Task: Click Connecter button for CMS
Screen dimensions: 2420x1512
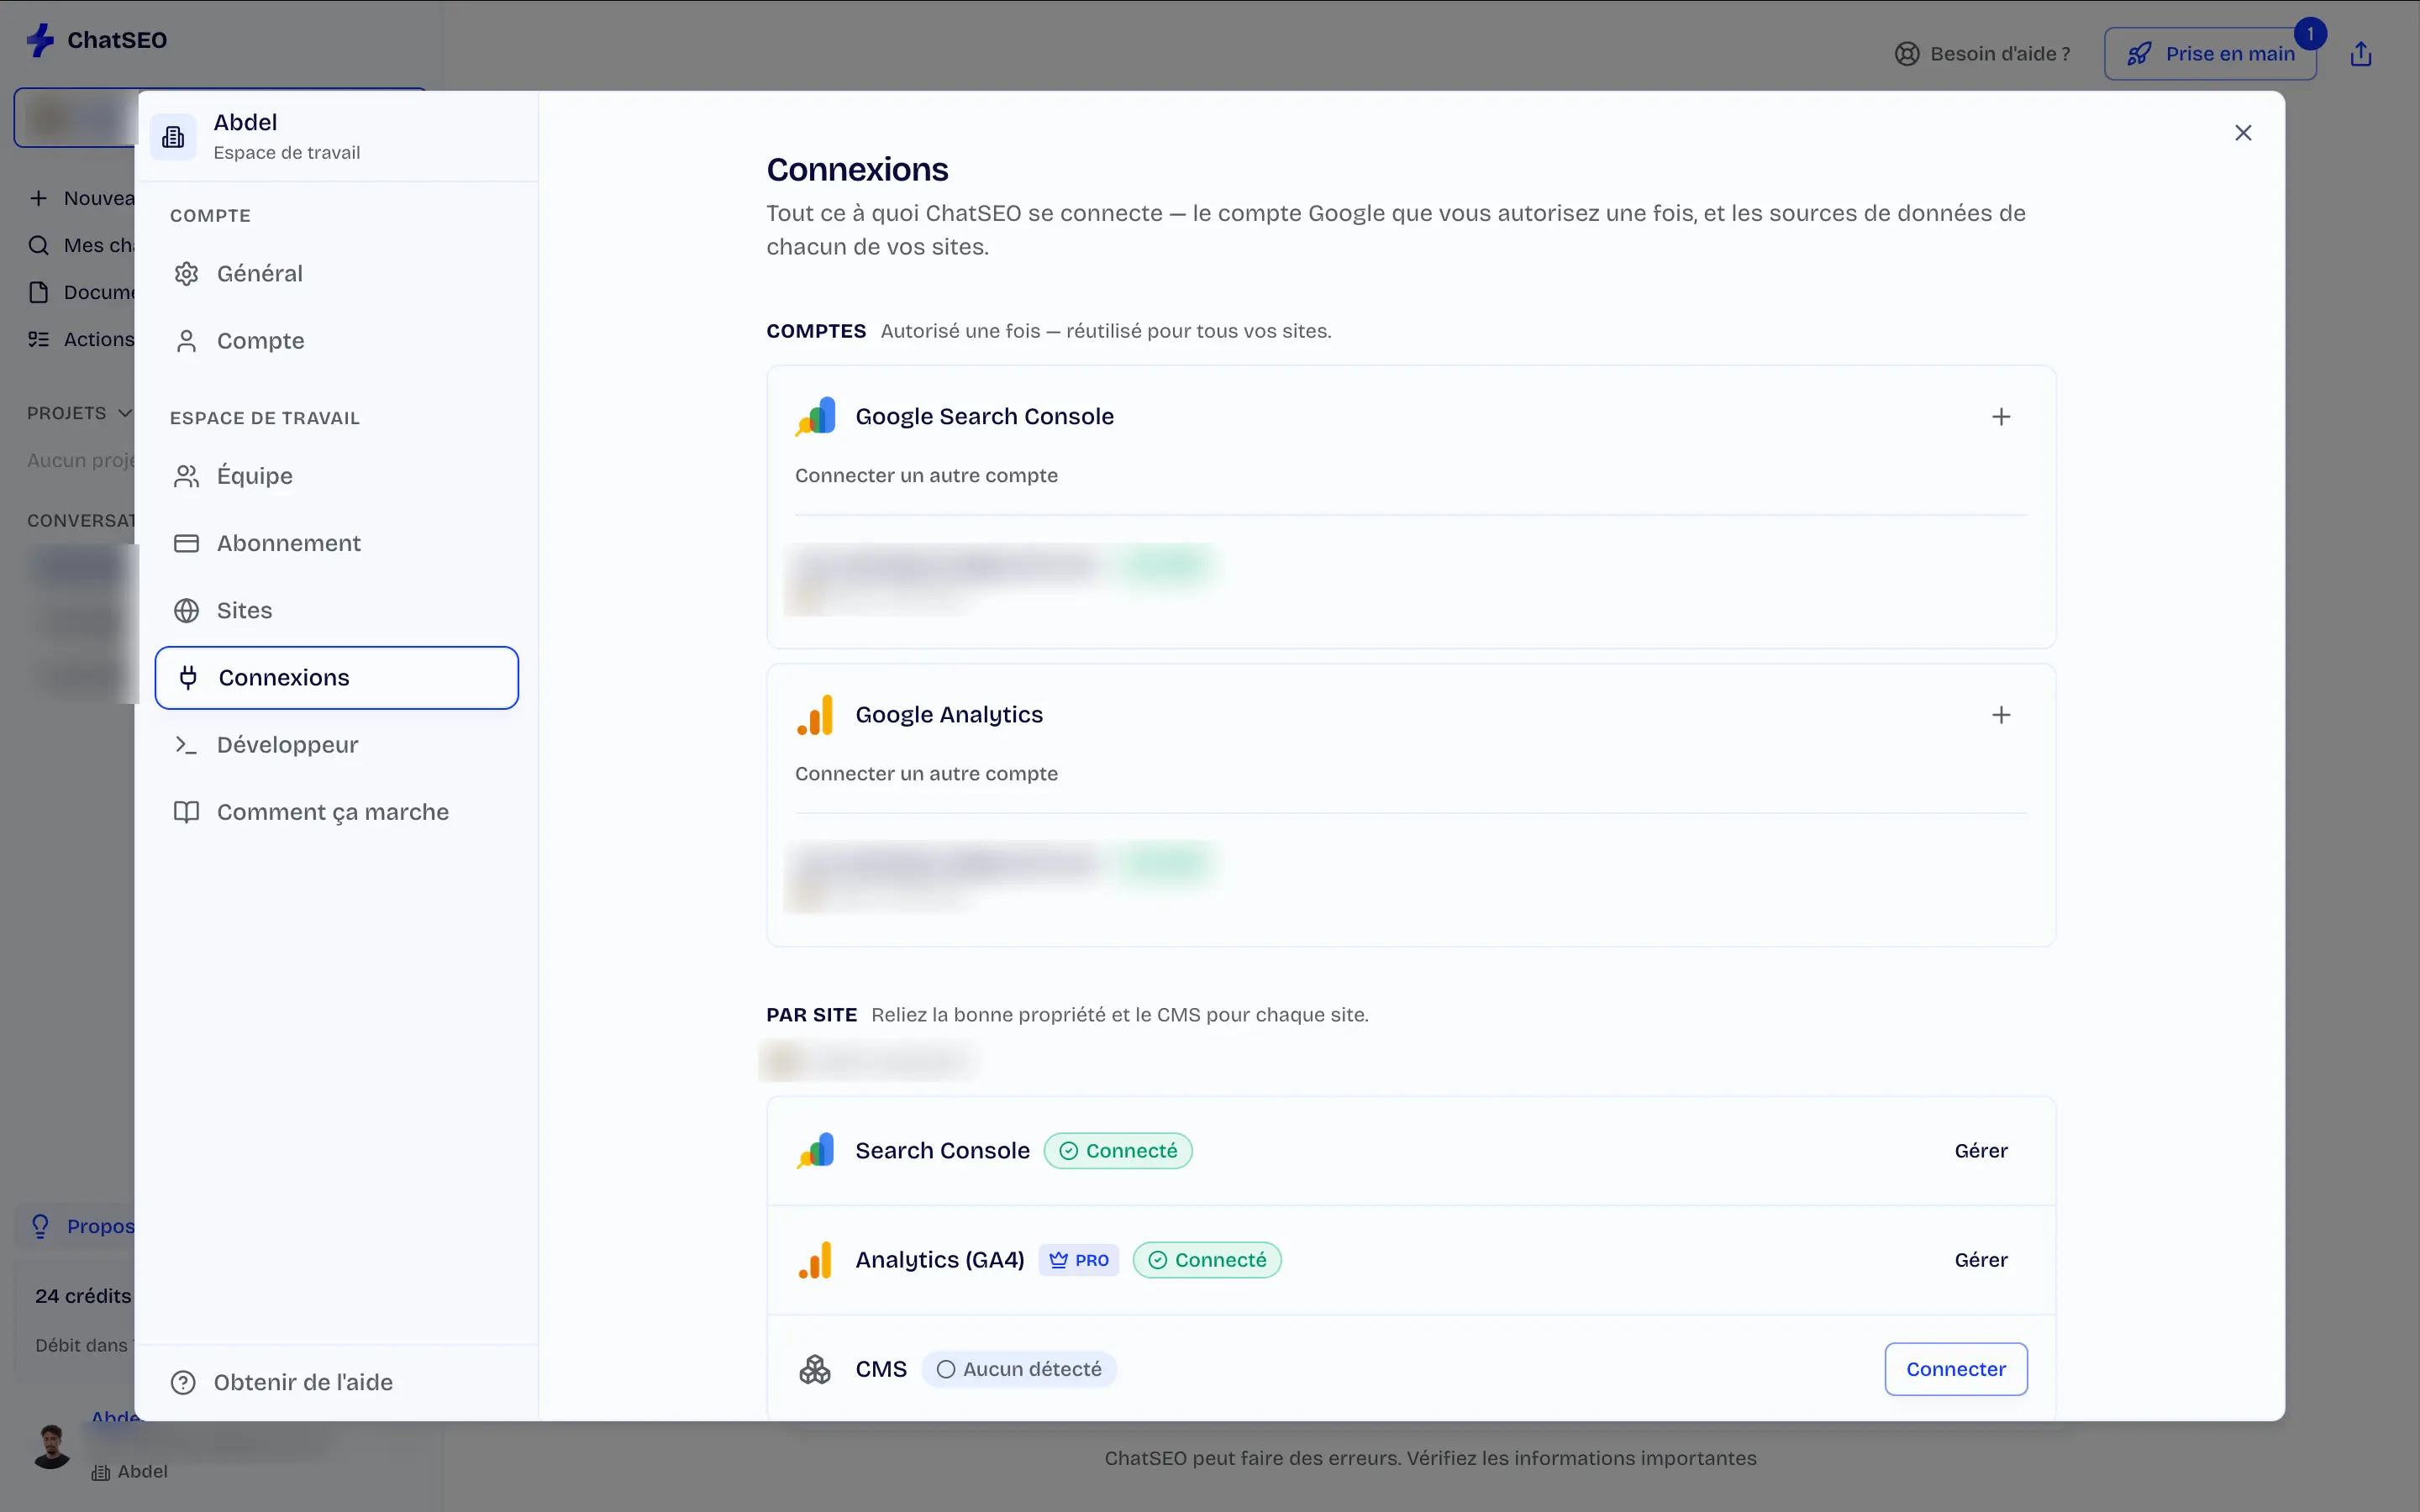Action: pos(1956,1369)
